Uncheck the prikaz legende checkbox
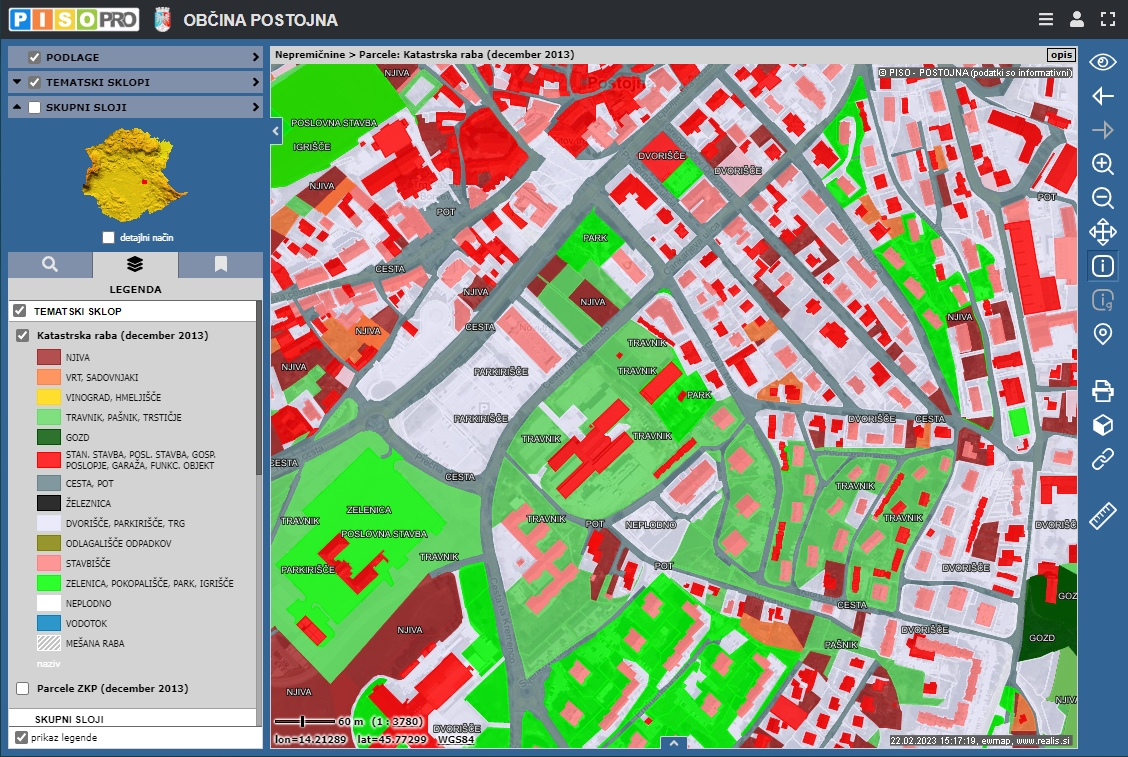The width and height of the screenshot is (1128, 757). coord(21,737)
